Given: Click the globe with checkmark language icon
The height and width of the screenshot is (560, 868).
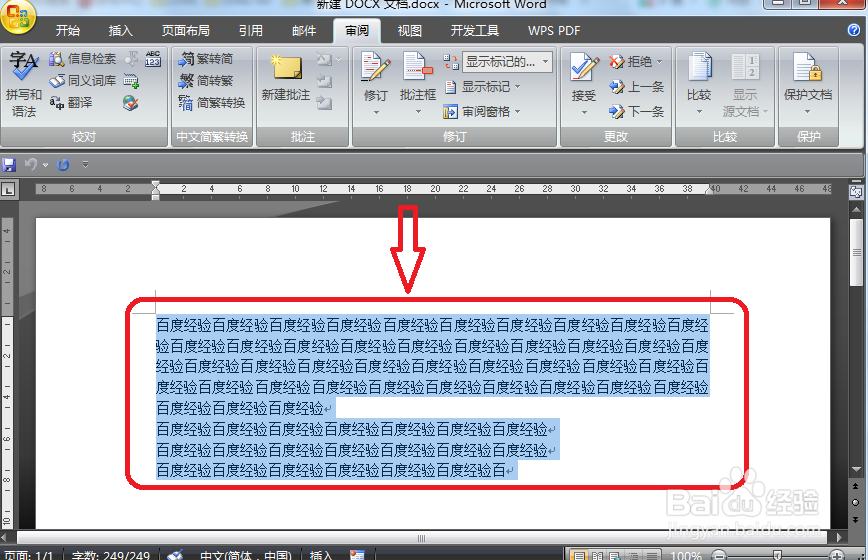Looking at the screenshot, I should pos(131,103).
